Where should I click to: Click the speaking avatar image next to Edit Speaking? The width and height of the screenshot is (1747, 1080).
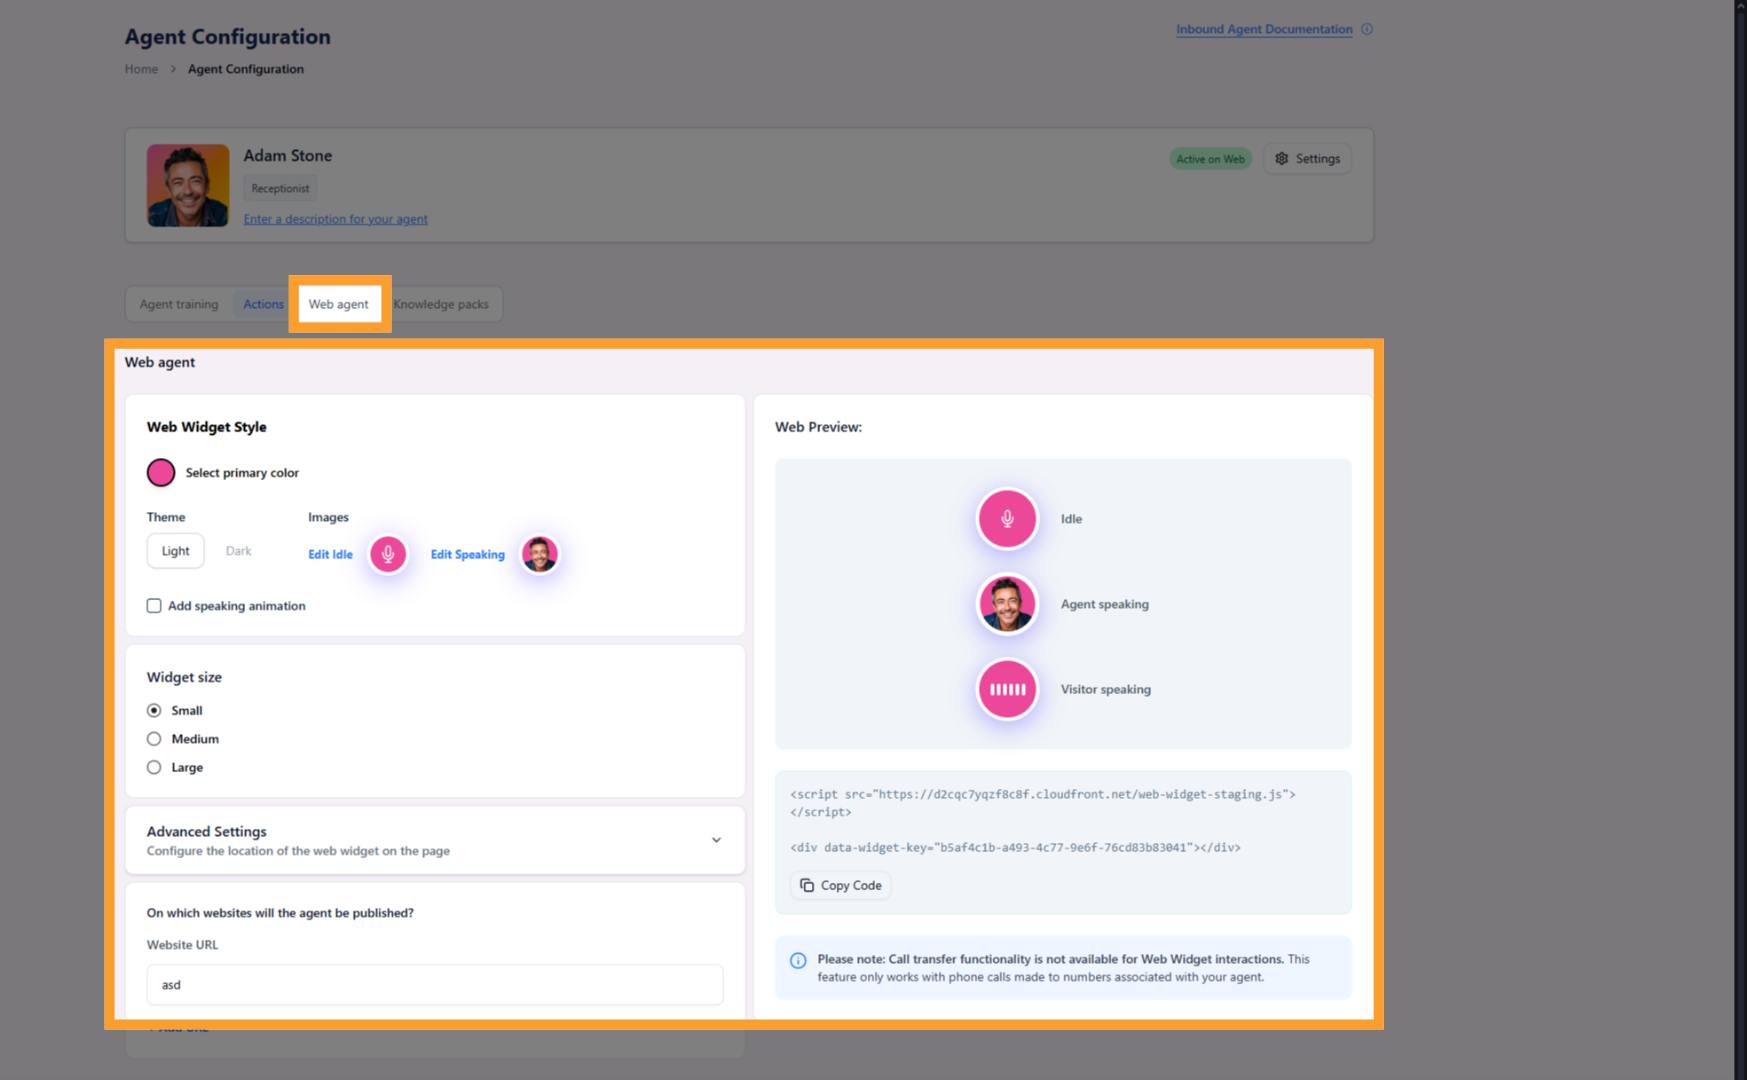pyautogui.click(x=540, y=554)
